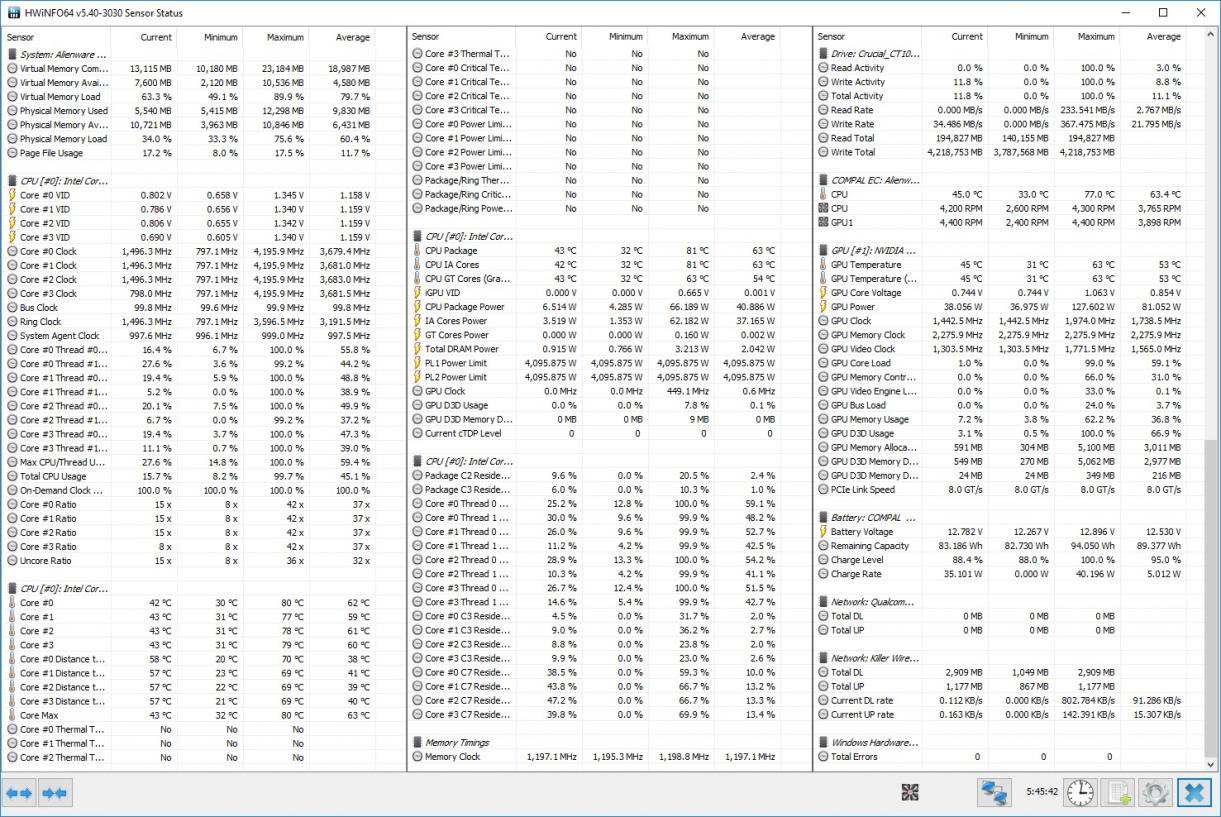Click circle icon beside Bus Clock
1221x817 pixels.
click(12, 308)
